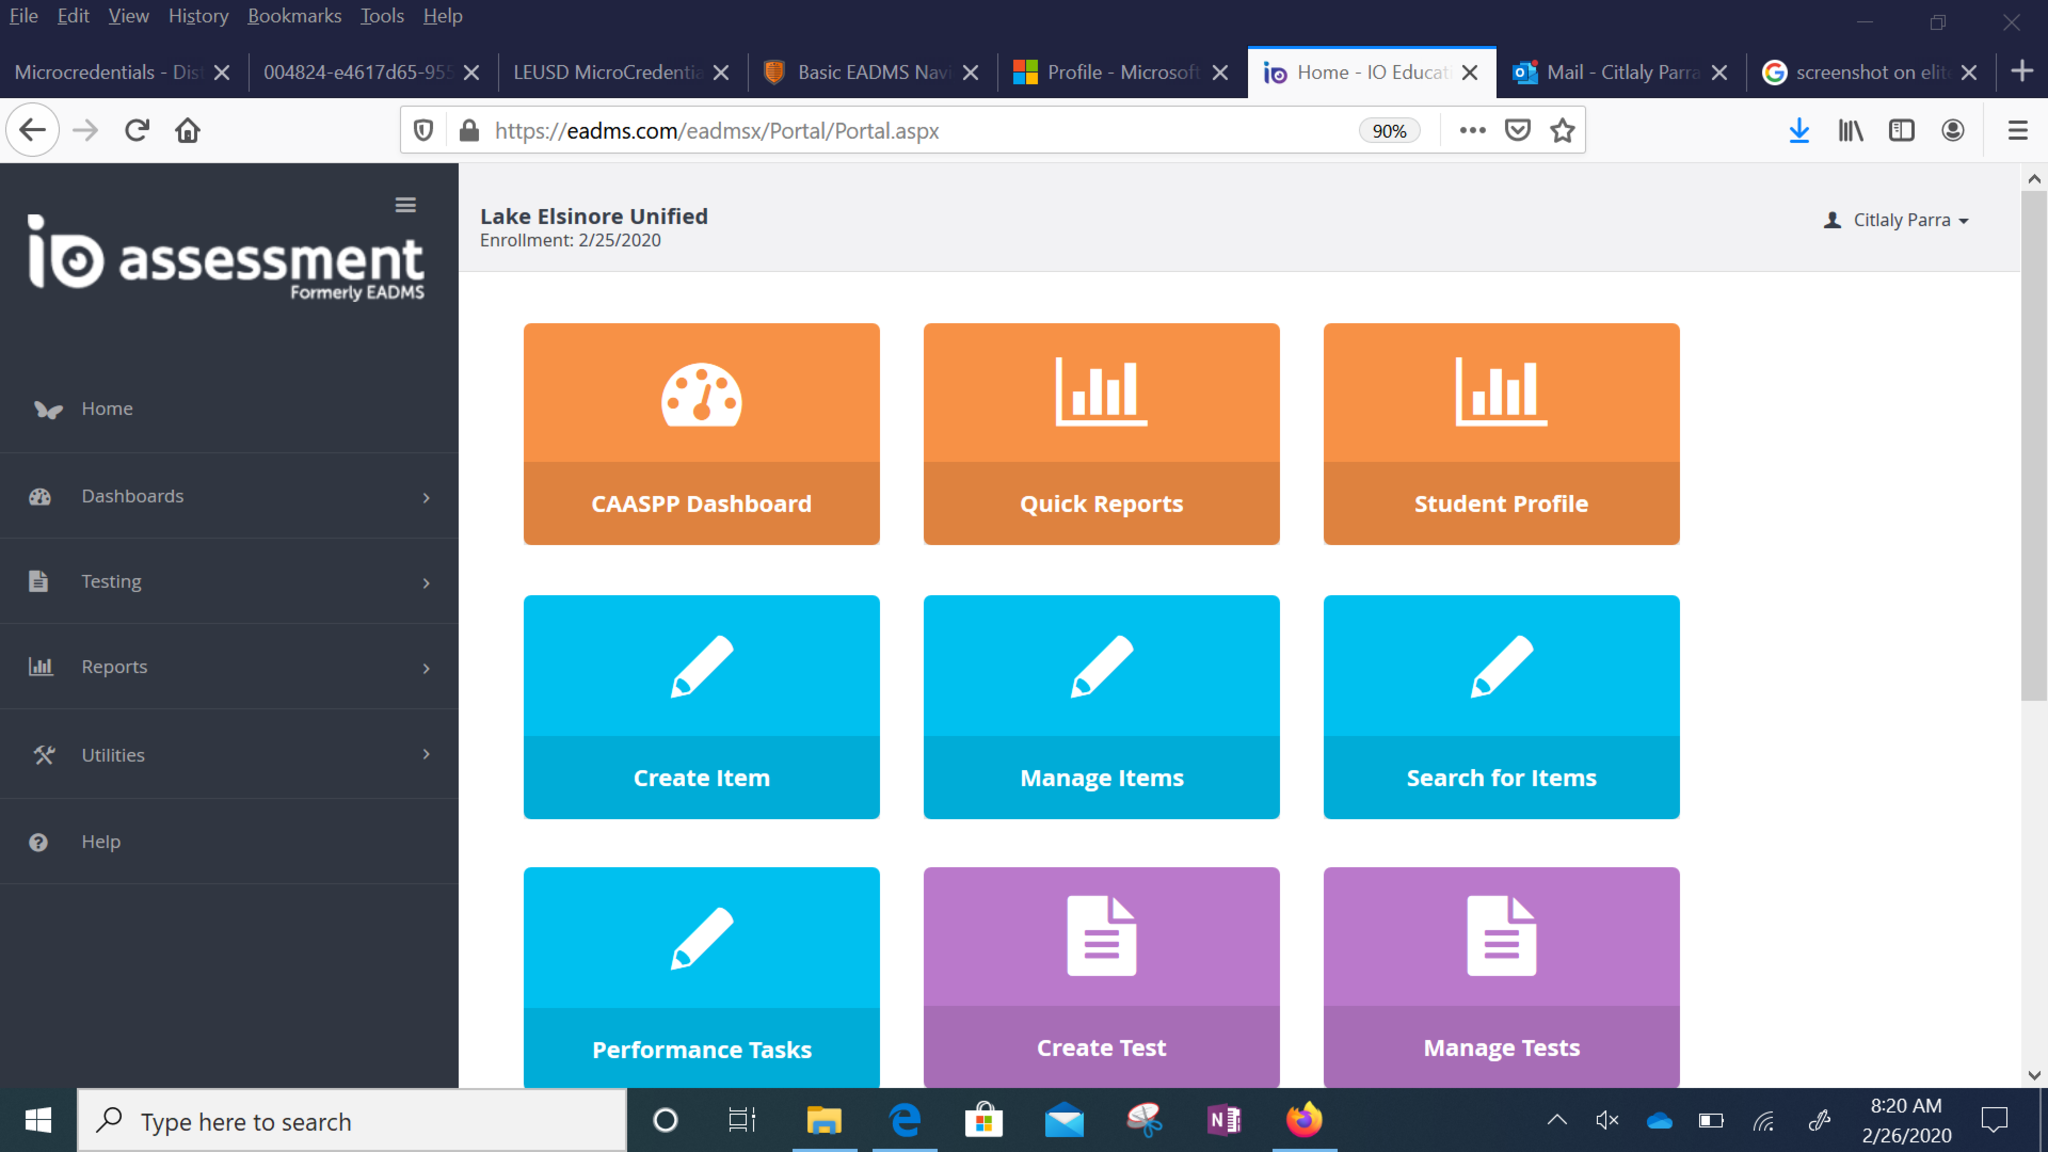This screenshot has width=2048, height=1152.
Task: Reset the 90% zoom level indicator
Action: click(x=1389, y=131)
